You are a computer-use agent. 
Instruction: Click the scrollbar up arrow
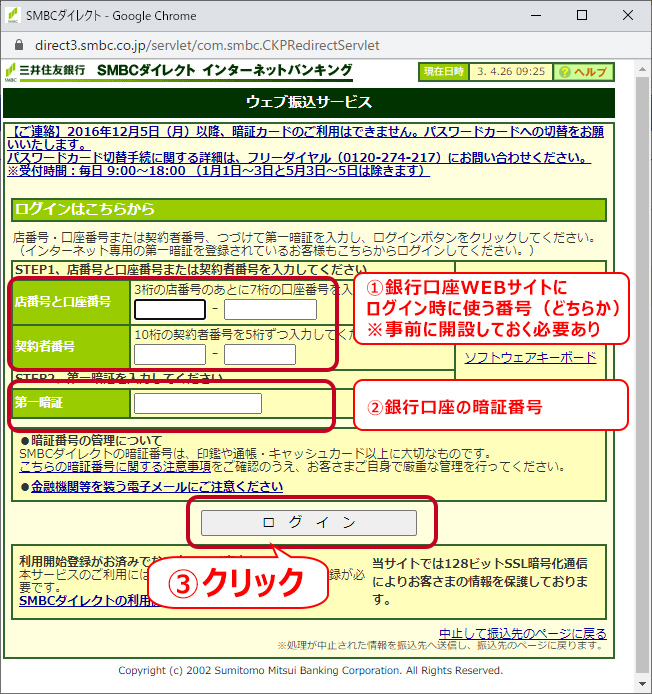pyautogui.click(x=642, y=69)
